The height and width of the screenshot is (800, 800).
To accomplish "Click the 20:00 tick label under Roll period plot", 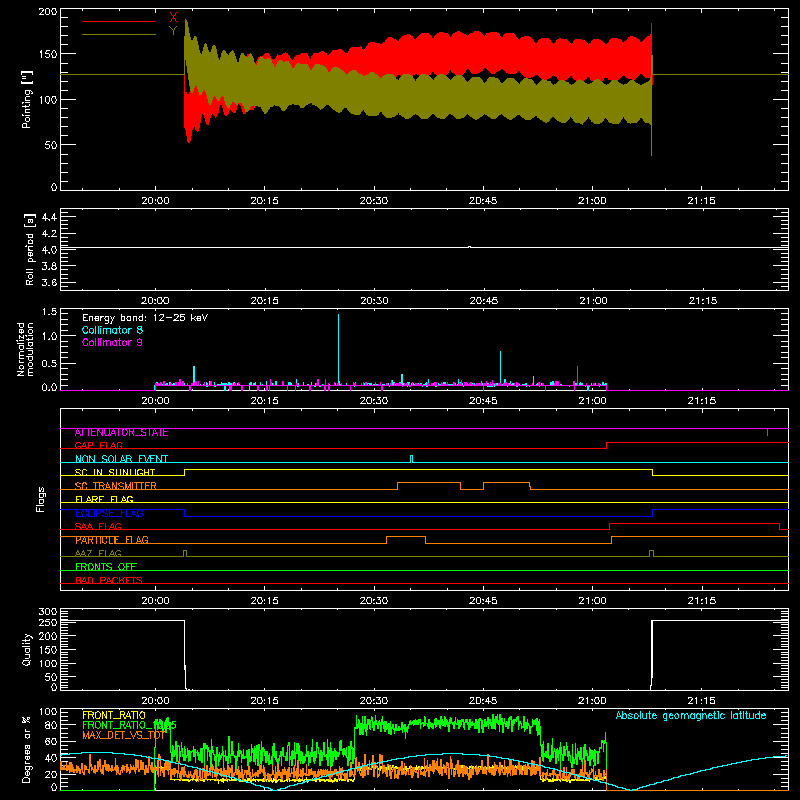I will tap(155, 301).
